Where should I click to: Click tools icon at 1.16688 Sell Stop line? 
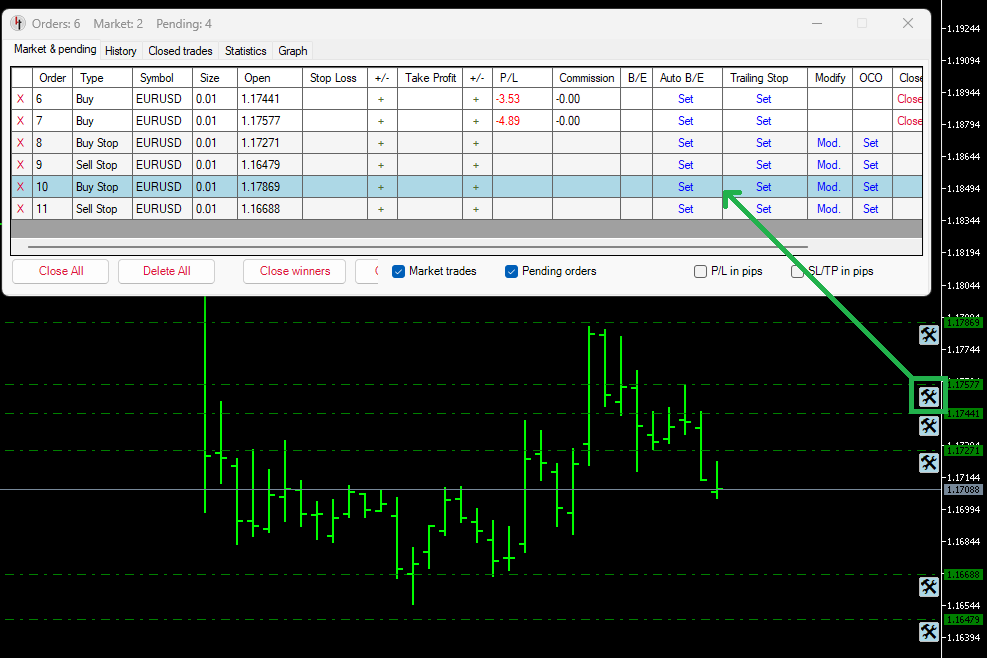(x=928, y=587)
